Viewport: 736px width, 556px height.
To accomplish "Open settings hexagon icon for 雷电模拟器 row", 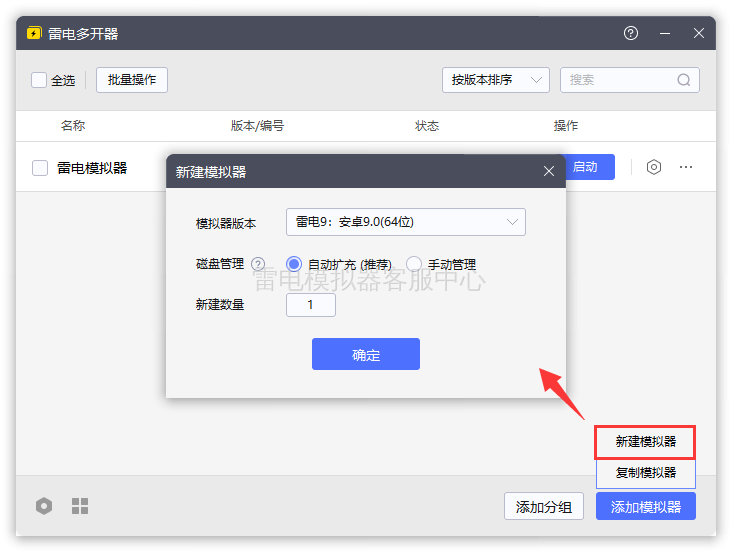I will pos(653,167).
